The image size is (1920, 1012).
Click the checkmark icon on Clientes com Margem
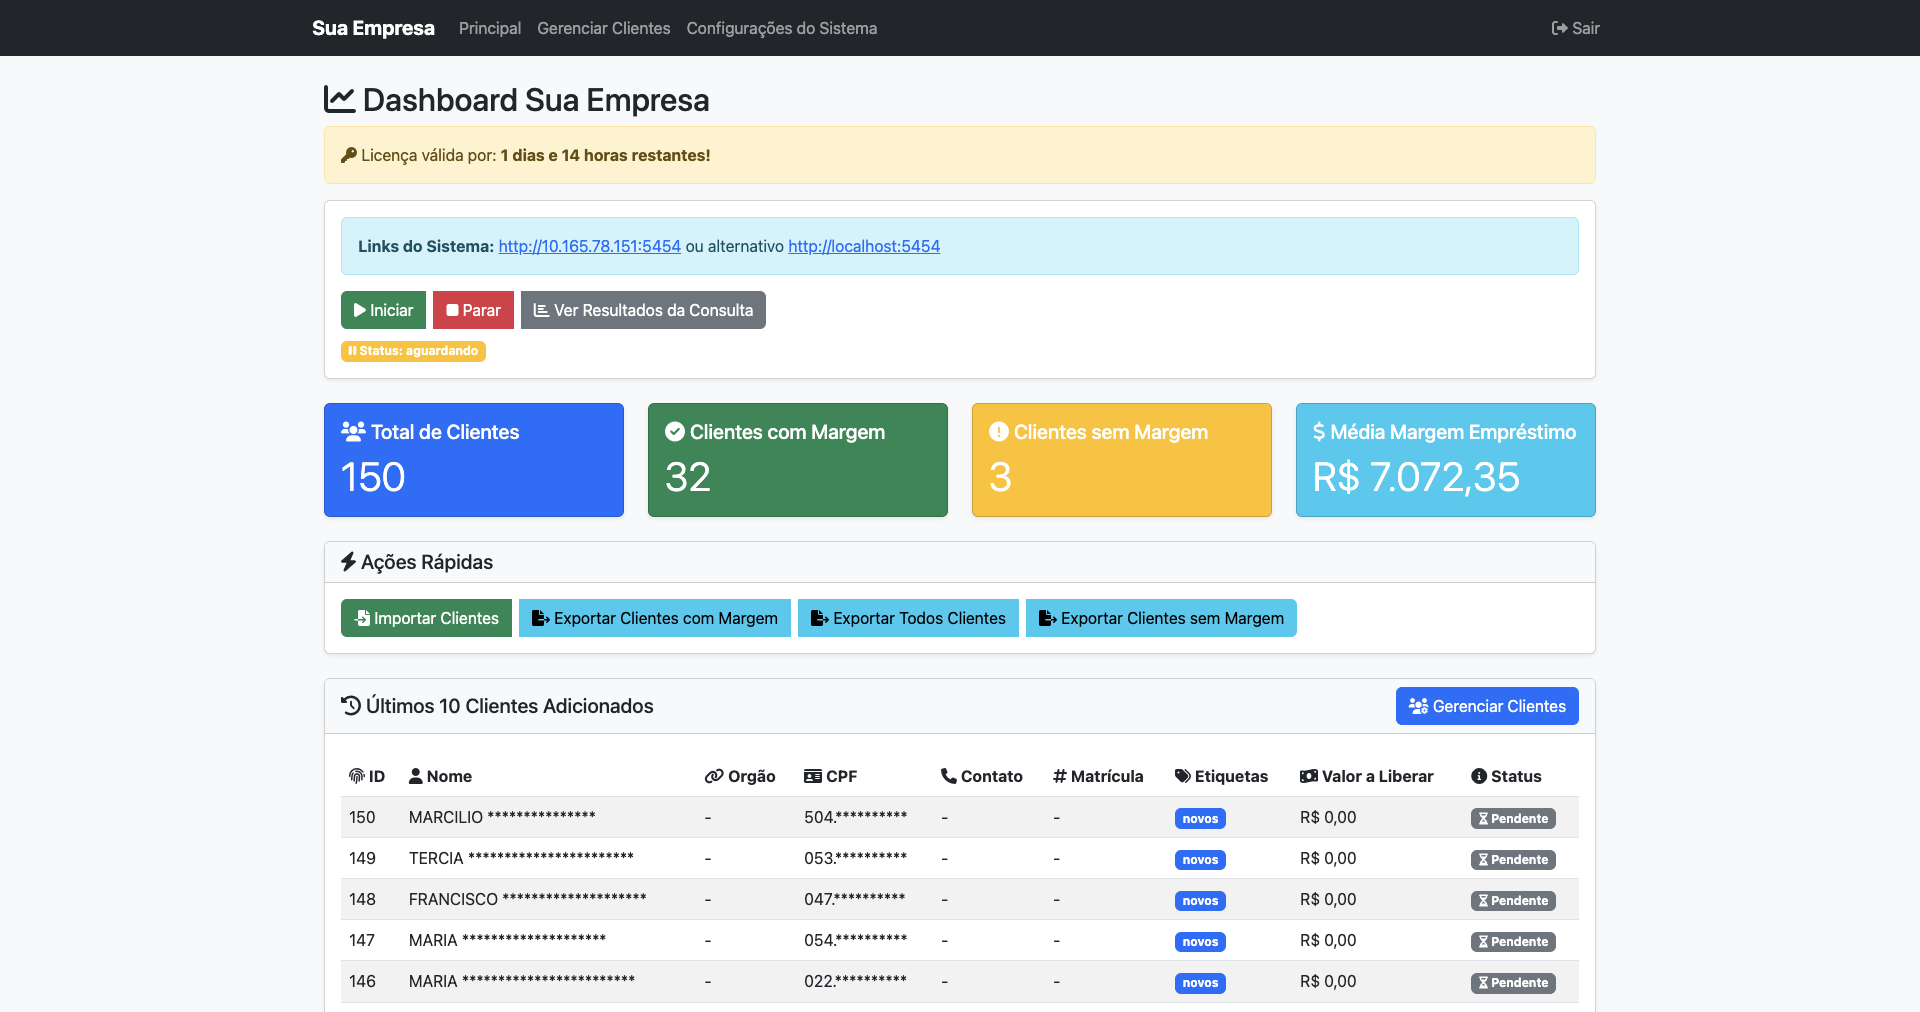coord(675,432)
